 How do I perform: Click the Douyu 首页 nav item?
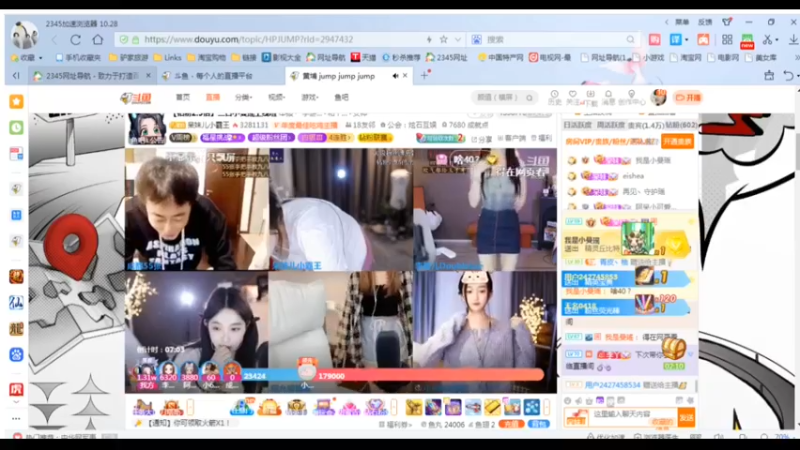tap(183, 97)
